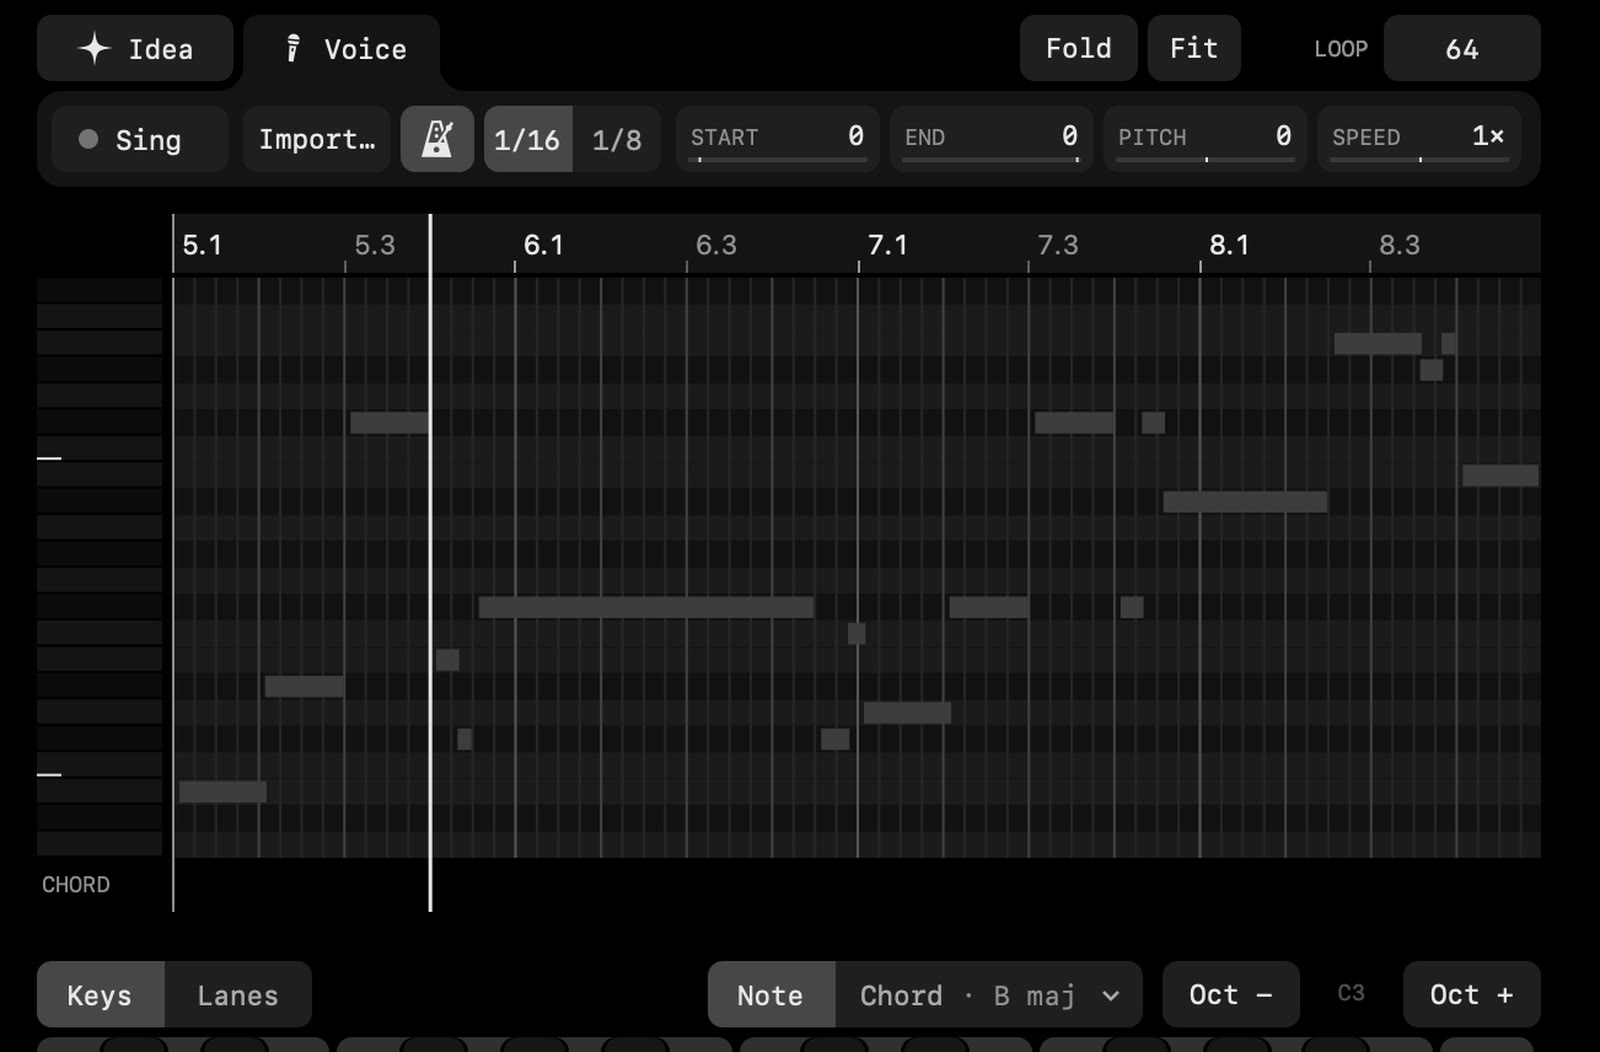Click ruler marker 5.3

[375, 245]
